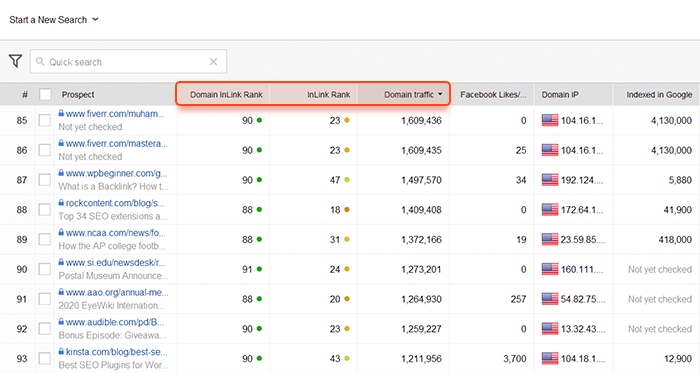The image size is (700, 373).
Task: Click Facebook Likes value 257
Action: [x=518, y=299]
